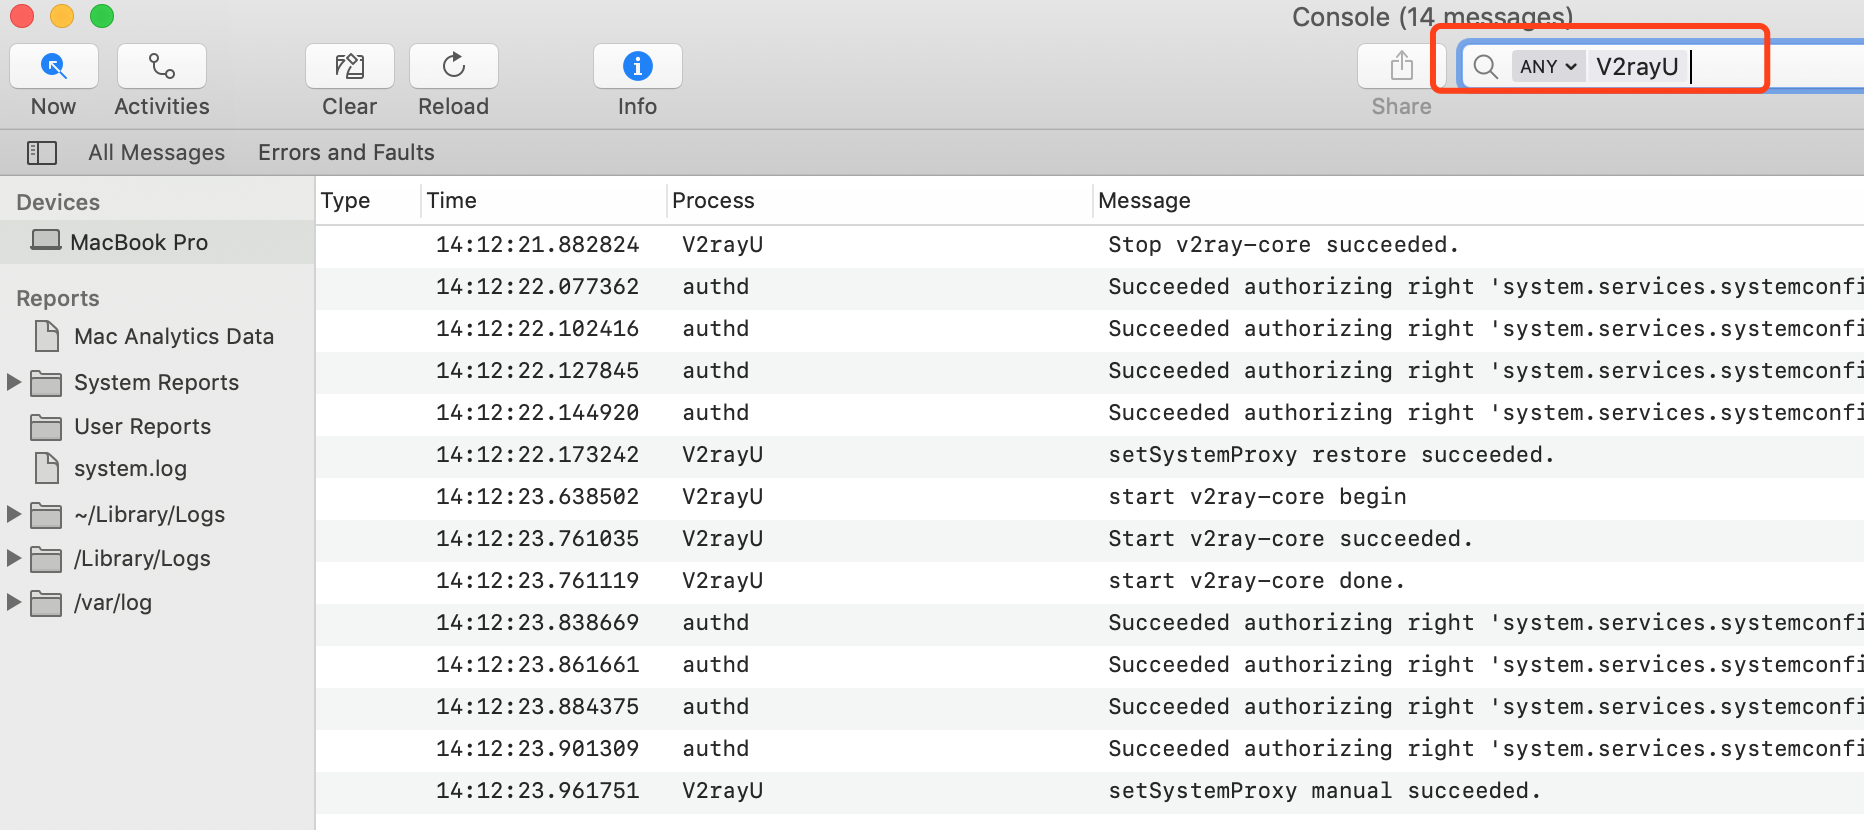Select MacBook Pro device
The height and width of the screenshot is (830, 1864).
click(139, 242)
